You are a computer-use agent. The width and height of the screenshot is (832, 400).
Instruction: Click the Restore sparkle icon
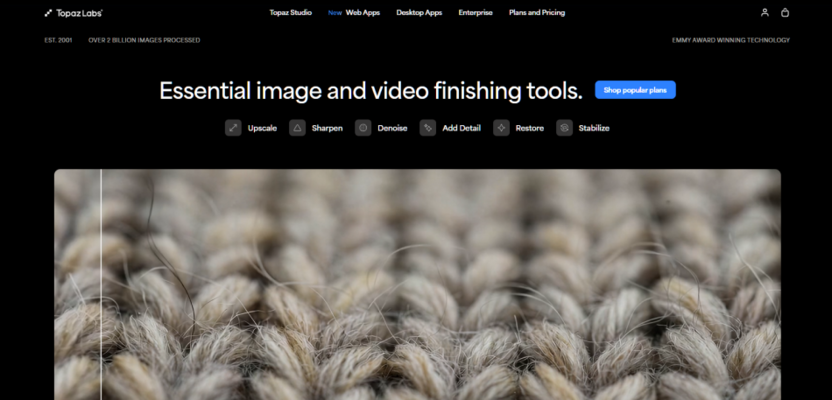click(501, 128)
